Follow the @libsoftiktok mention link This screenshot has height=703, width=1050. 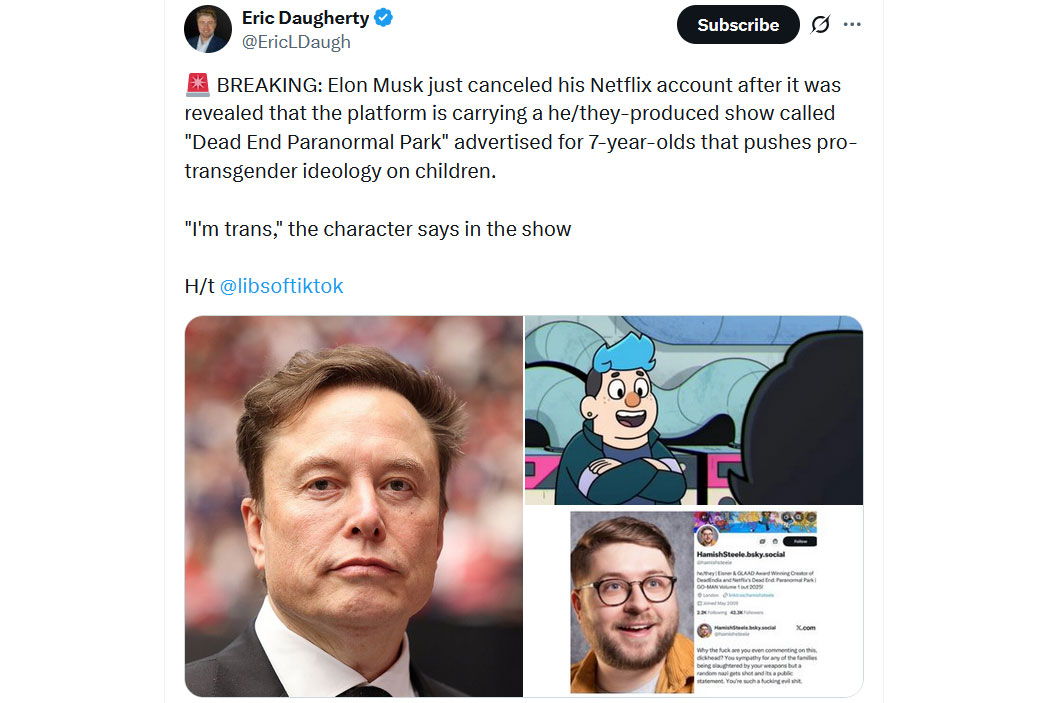coord(281,286)
